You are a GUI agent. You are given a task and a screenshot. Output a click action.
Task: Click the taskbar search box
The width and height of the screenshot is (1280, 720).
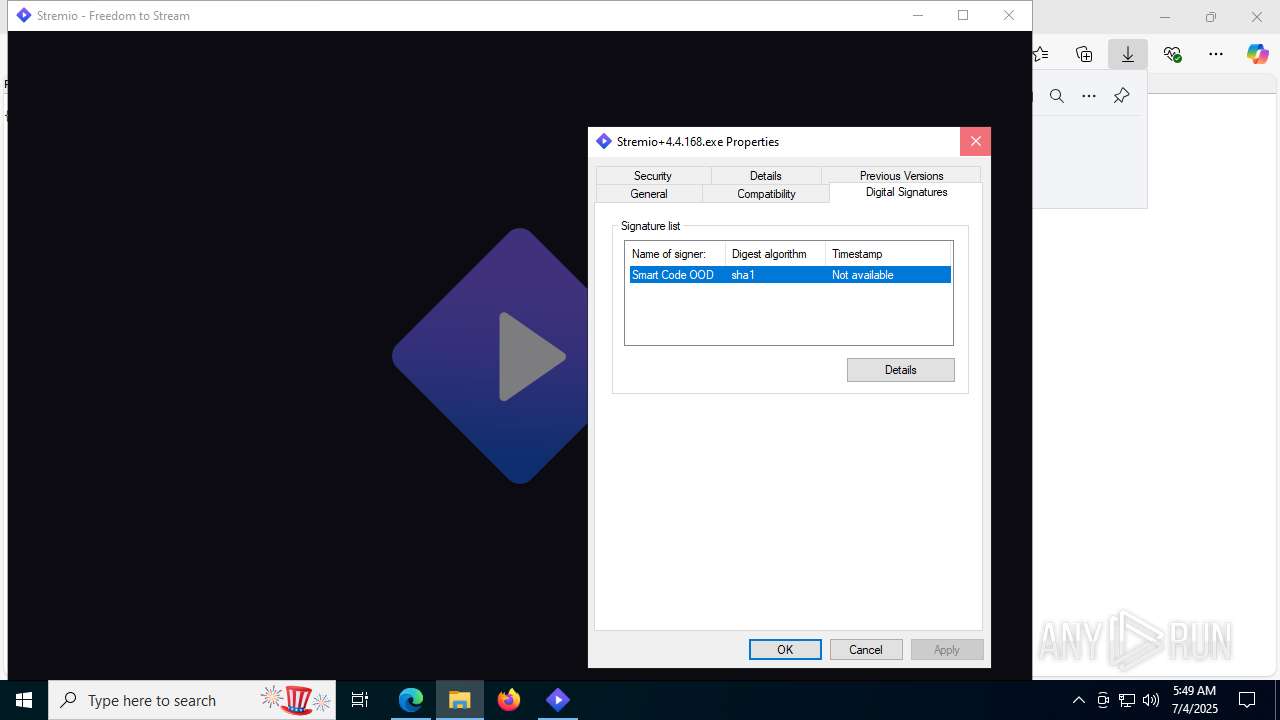coord(192,700)
